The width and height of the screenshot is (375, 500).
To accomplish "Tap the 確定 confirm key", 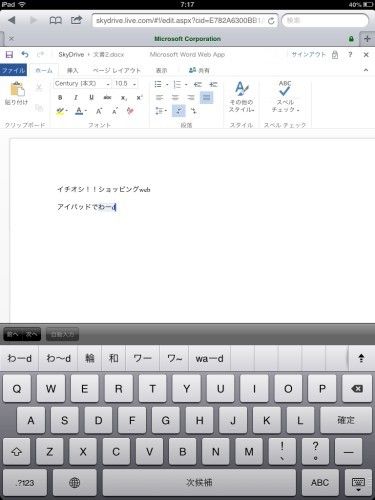I will tap(346, 420).
